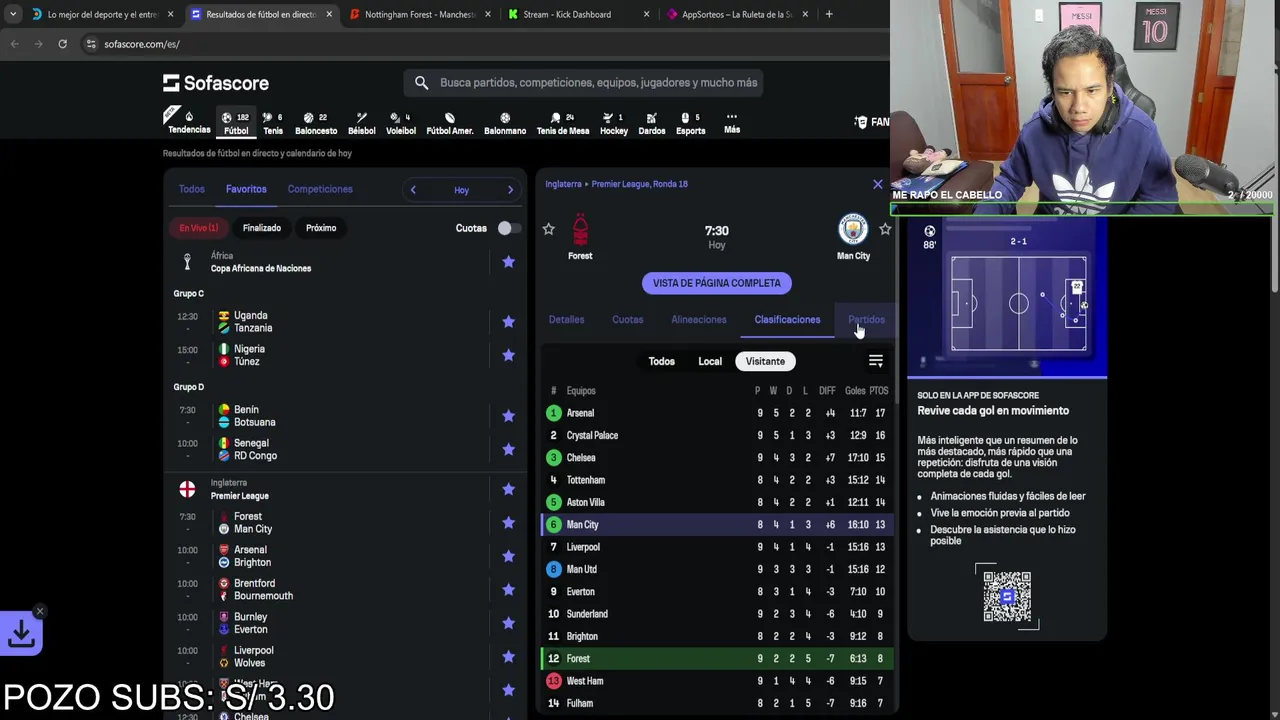Toggle favorite star for Brentford vs Bournemouth
This screenshot has height=720, width=1280.
508,590
